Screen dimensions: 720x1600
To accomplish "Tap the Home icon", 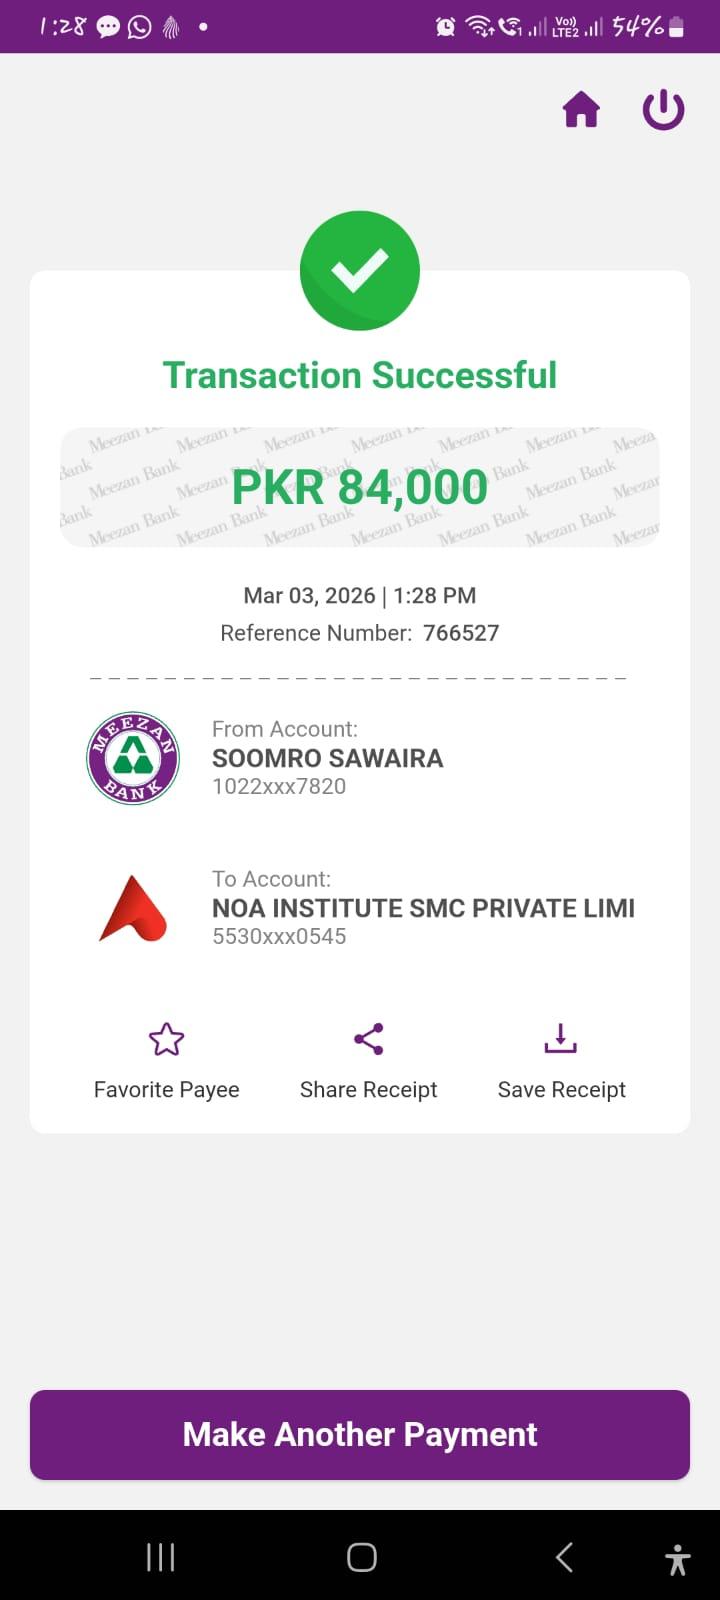I will 581,110.
